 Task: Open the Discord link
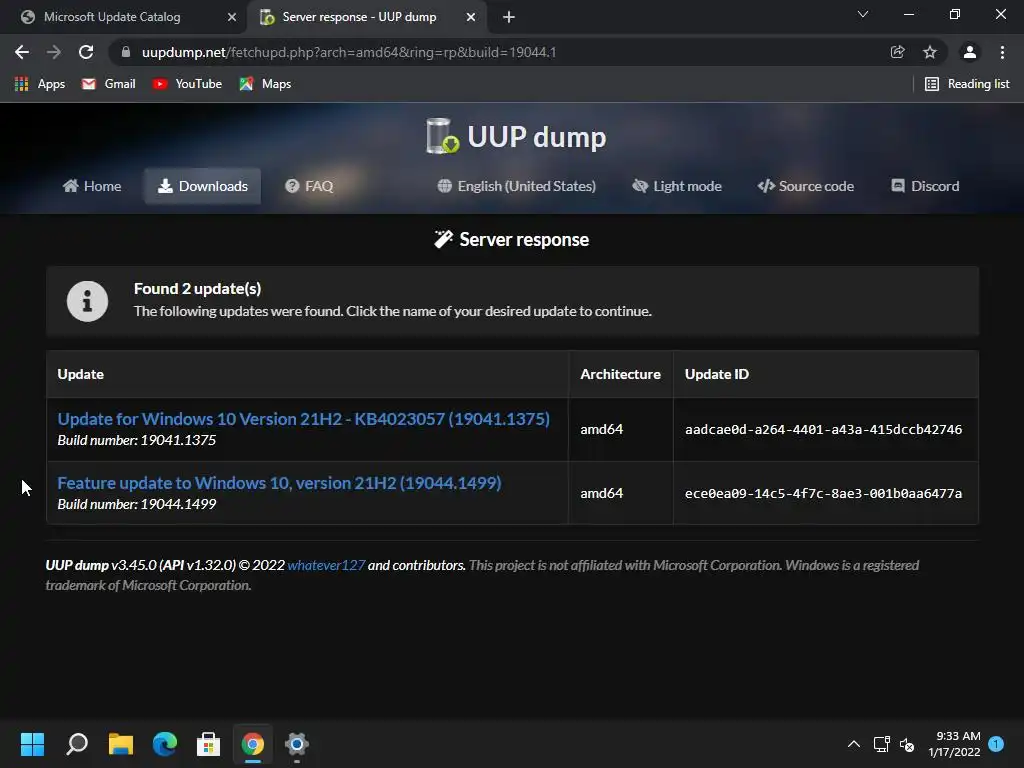[x=925, y=186]
